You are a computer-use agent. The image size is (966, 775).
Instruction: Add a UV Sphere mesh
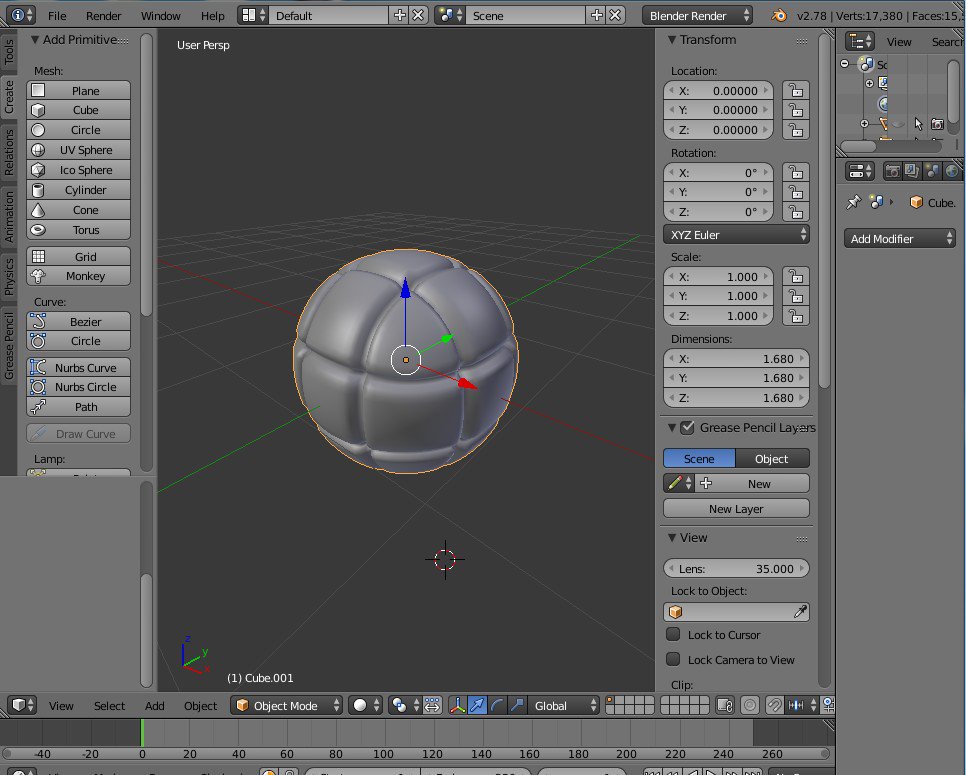click(x=78, y=150)
